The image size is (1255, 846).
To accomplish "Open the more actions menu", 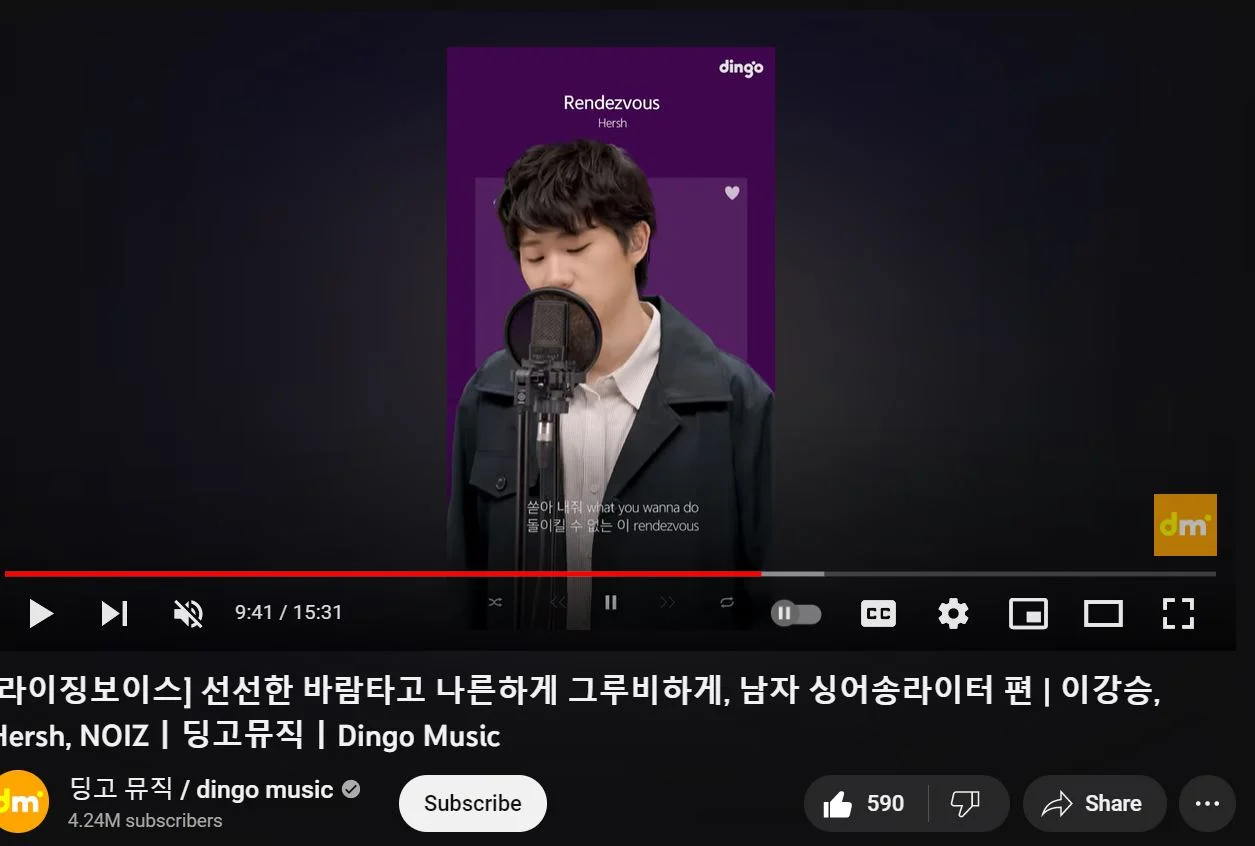I will [x=1207, y=803].
